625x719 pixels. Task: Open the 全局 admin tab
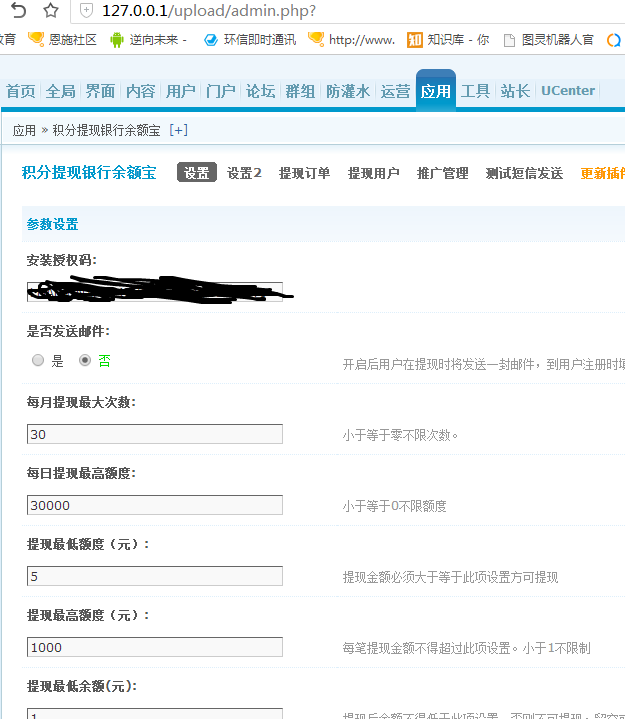(61, 91)
